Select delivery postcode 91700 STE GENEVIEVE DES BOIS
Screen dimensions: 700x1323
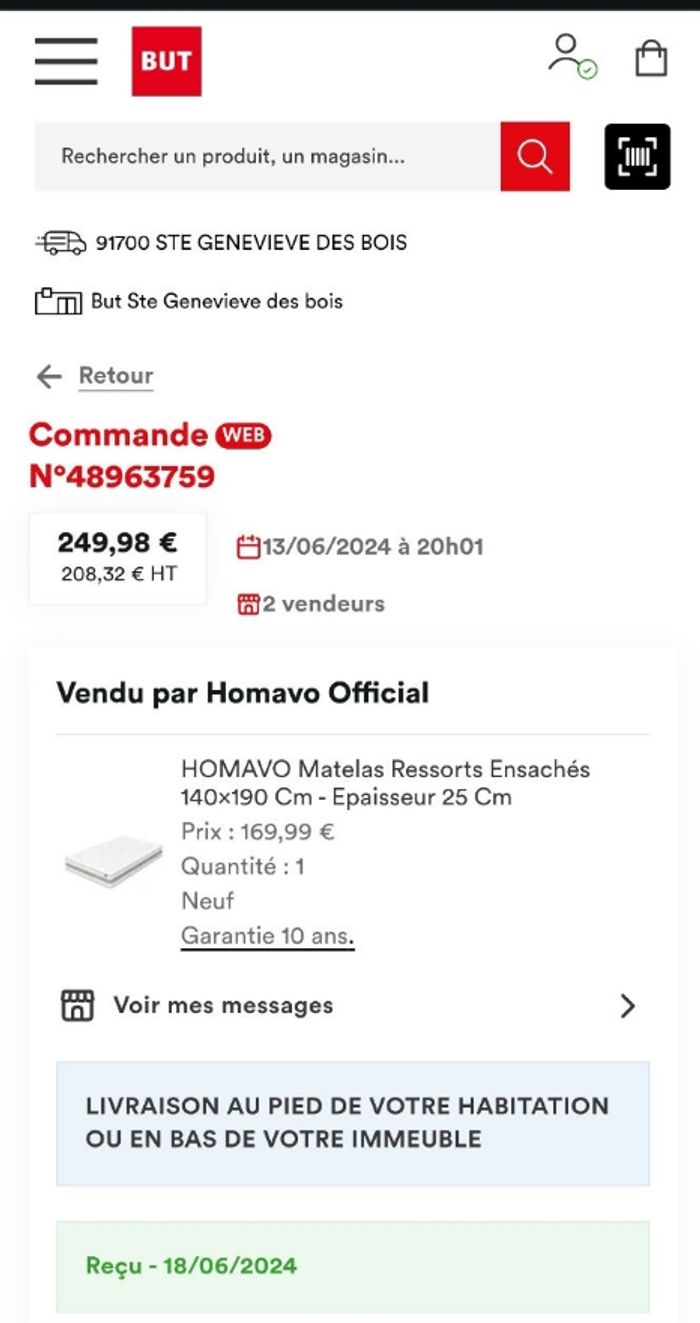(251, 242)
